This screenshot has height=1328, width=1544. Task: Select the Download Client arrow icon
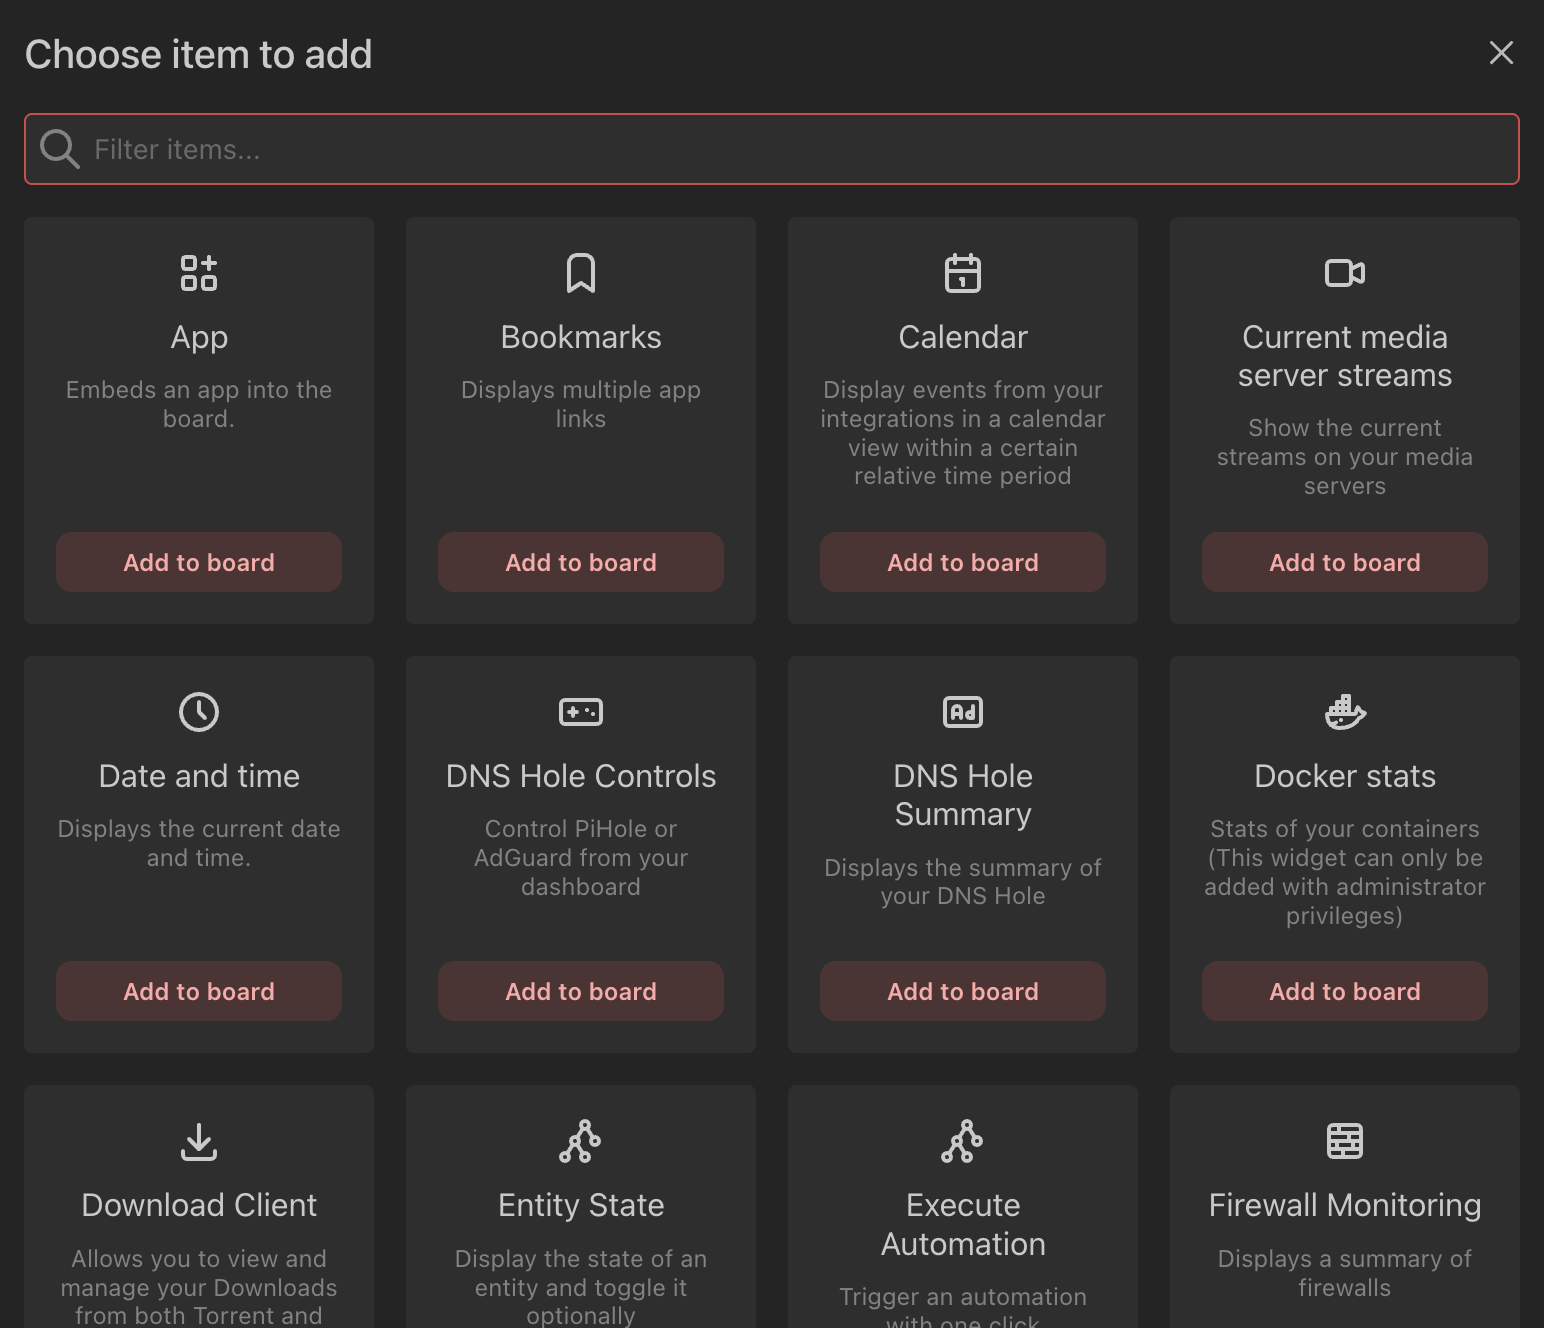point(198,1140)
